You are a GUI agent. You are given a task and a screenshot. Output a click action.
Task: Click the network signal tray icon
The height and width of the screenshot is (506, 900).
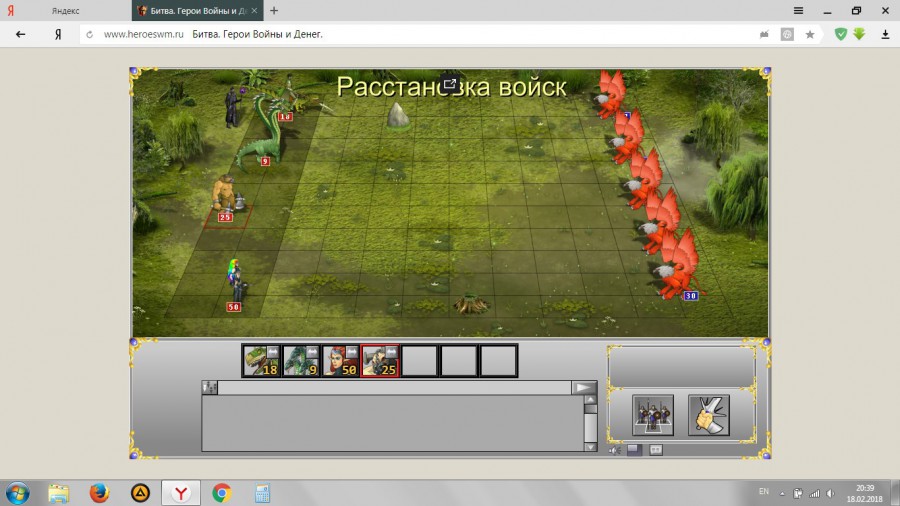click(x=814, y=493)
